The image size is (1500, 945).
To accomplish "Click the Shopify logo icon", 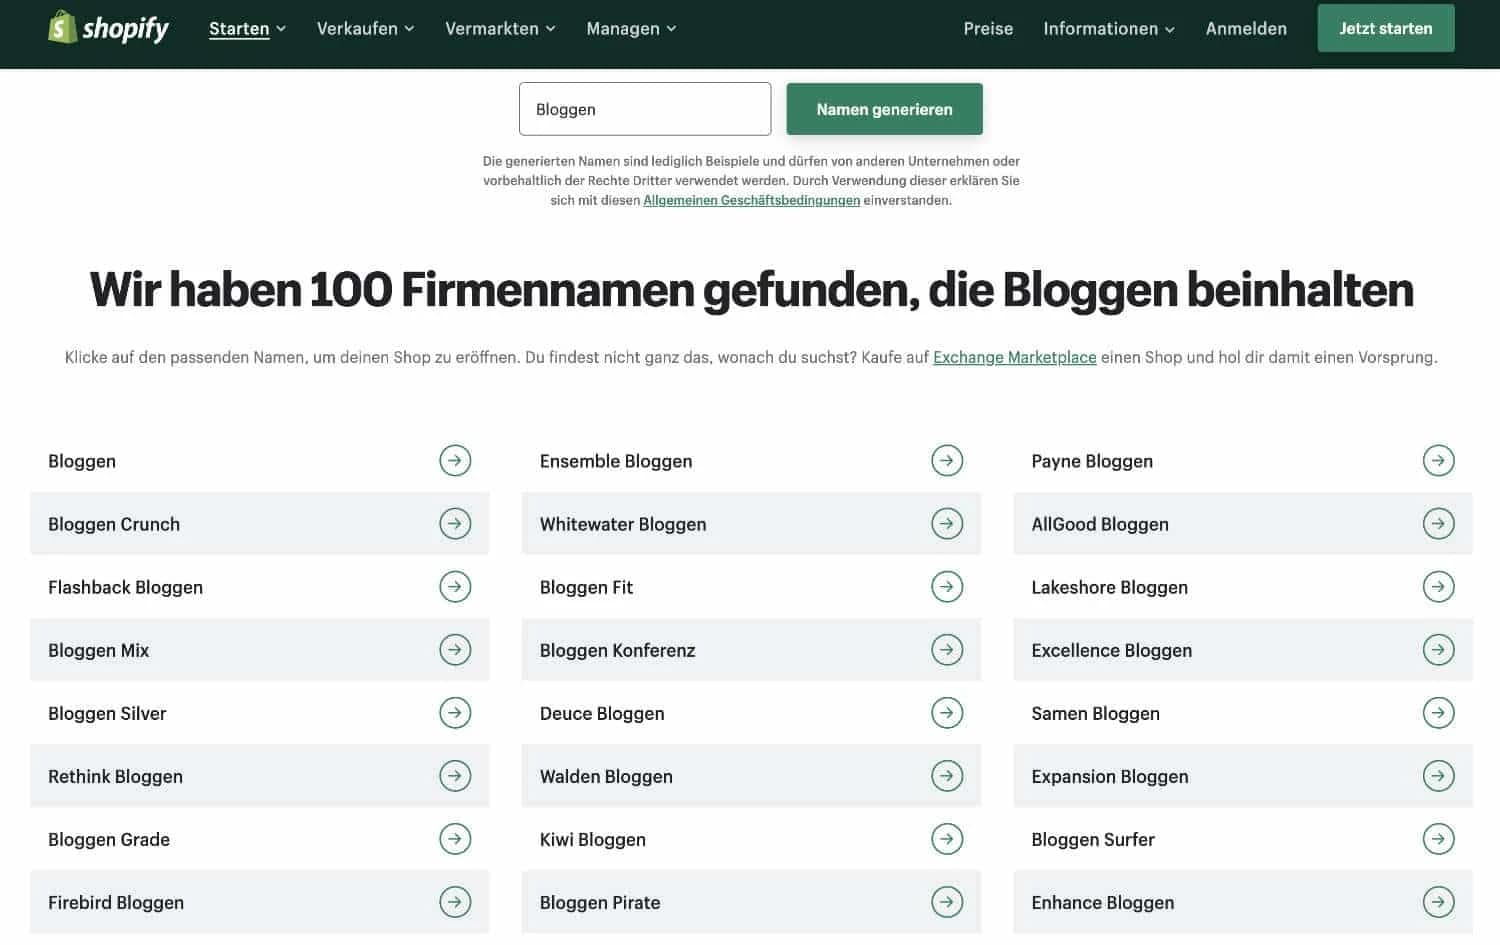I will (62, 26).
